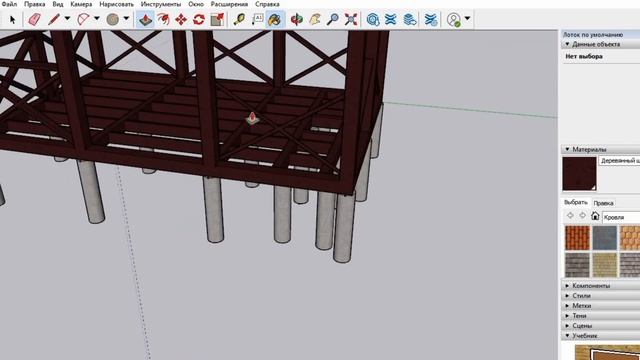Choose the Text label tool
Screen dimensions: 640x360
[x=257, y=19]
